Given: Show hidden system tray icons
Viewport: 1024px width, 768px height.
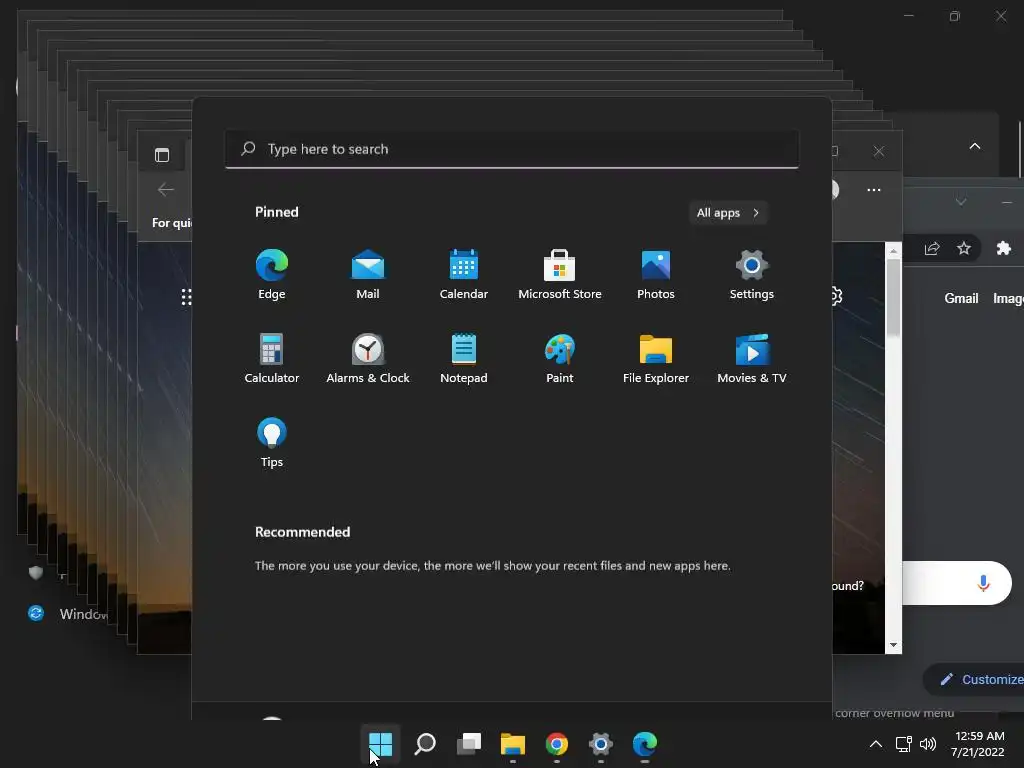Looking at the screenshot, I should 876,744.
